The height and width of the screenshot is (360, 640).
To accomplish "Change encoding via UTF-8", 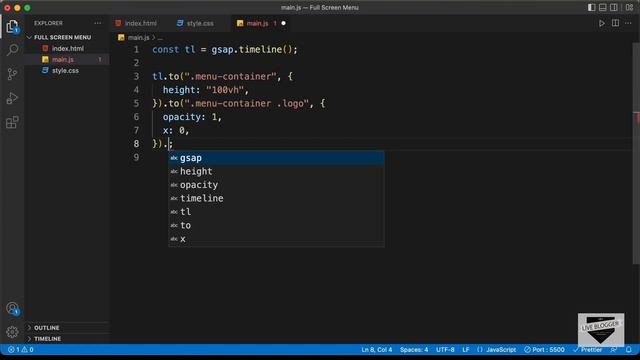I will click(x=445, y=350).
